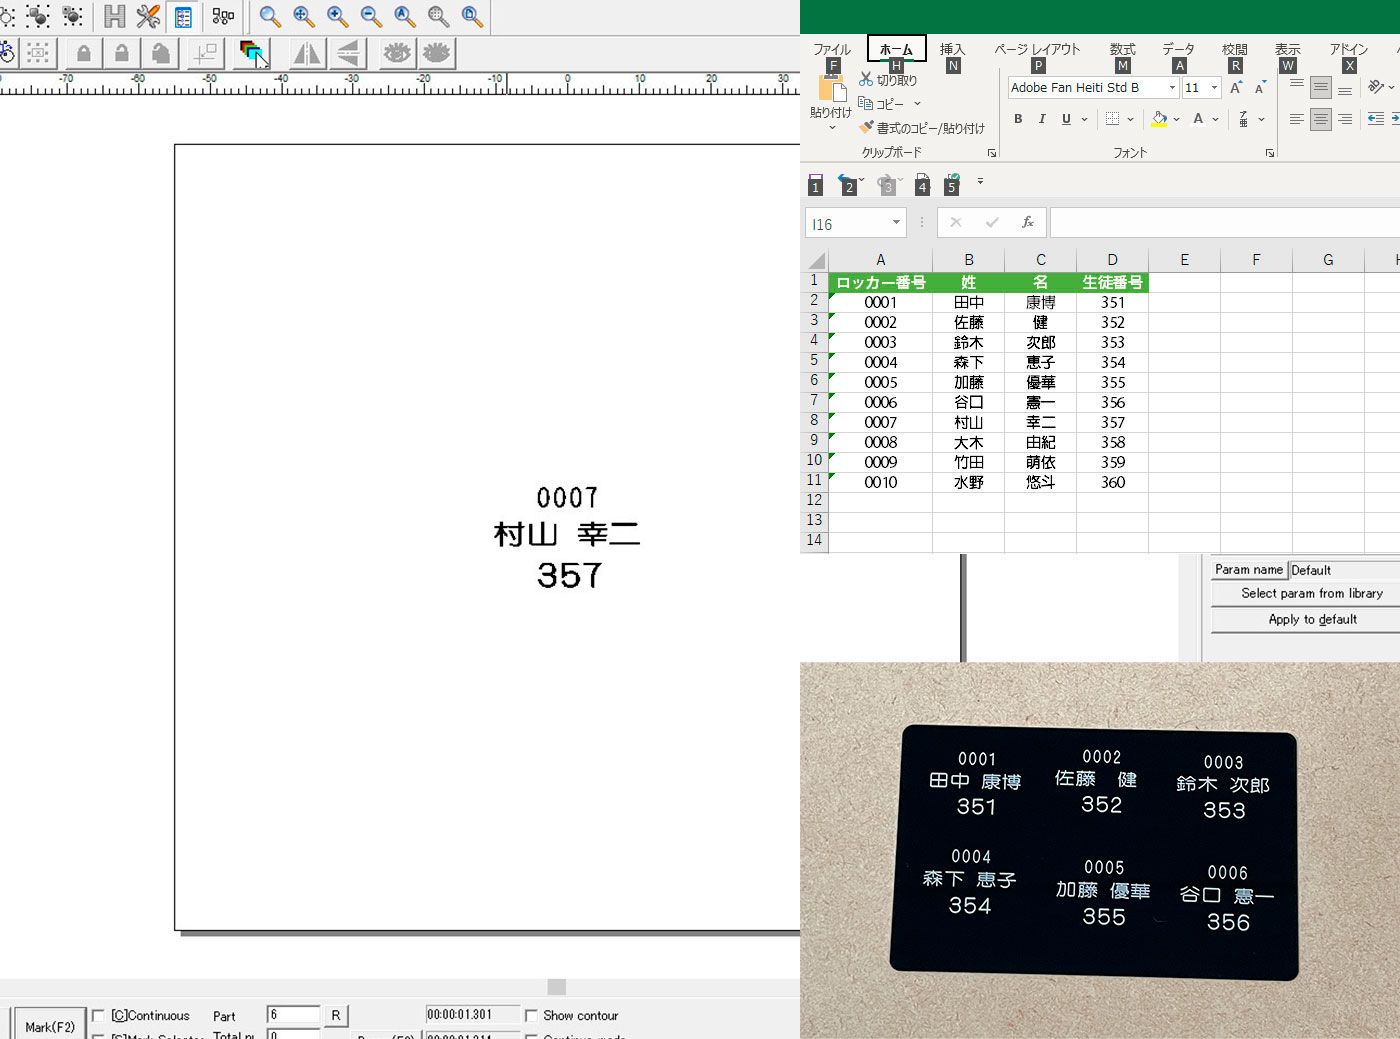1400x1039 pixels.
Task: Click the blue list panel icon
Action: (x=183, y=16)
